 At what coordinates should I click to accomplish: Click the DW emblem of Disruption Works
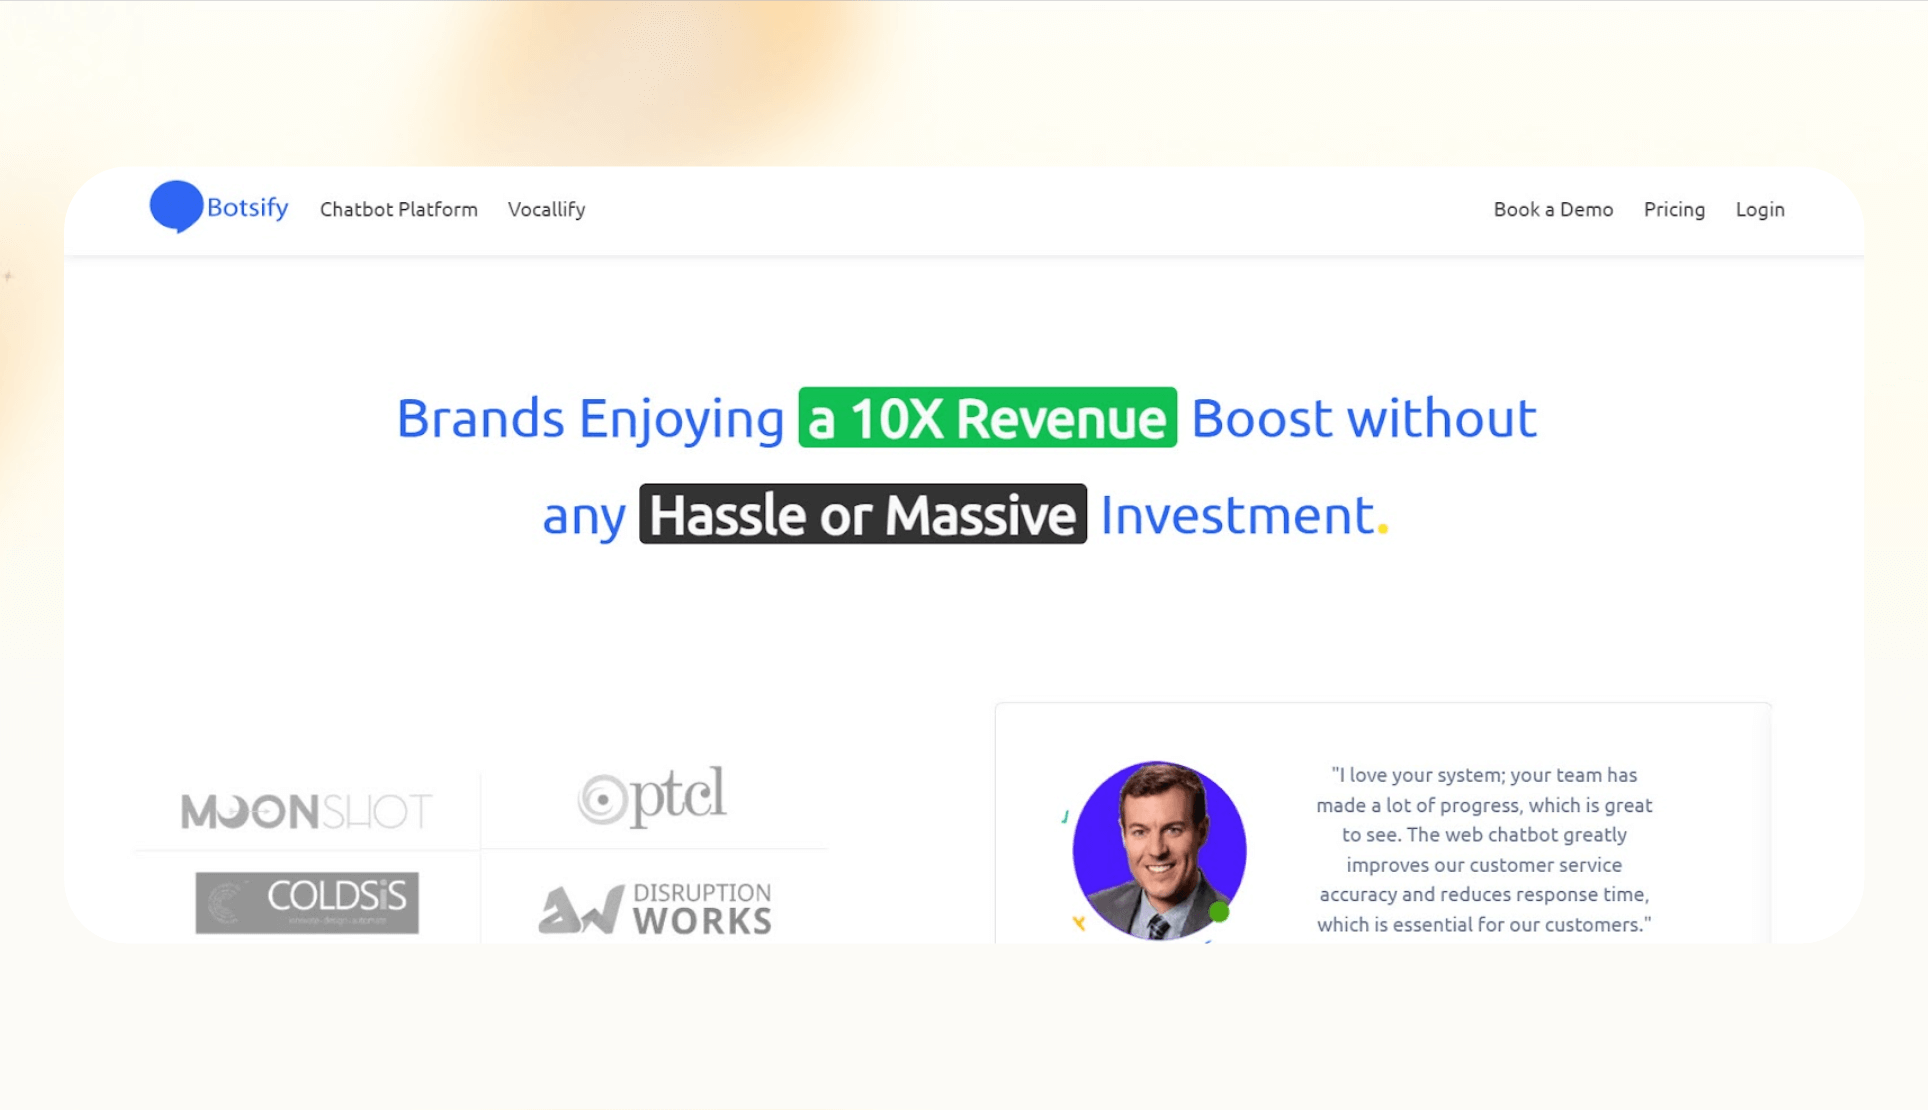tap(581, 909)
